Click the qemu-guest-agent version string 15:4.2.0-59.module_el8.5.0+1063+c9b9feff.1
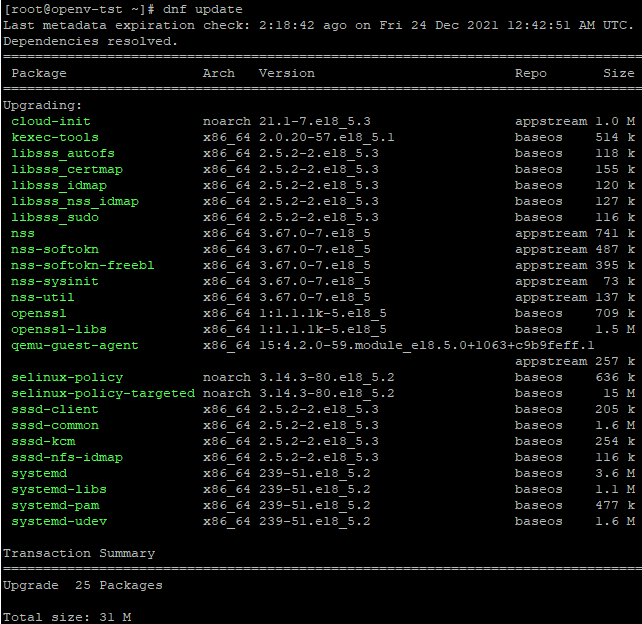The width and height of the screenshot is (642, 624). click(x=426, y=345)
